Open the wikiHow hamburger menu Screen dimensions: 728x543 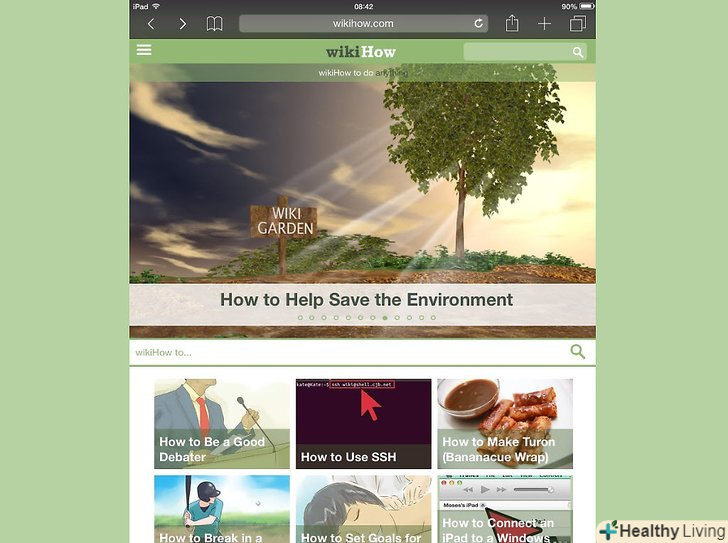coord(144,50)
